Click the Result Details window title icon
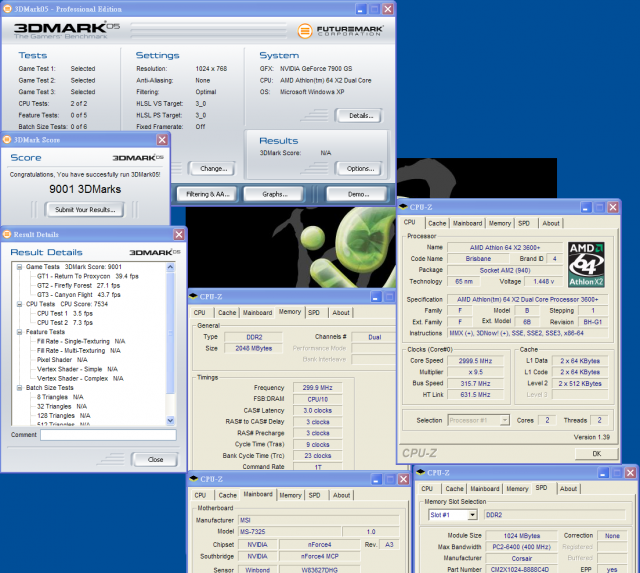 point(7,234)
